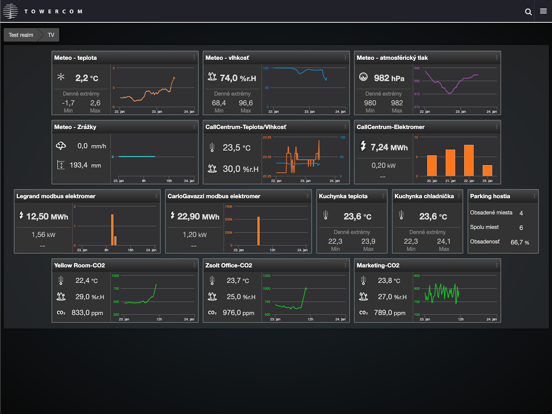
Task: Click thermometer icon in Yellow Room-CO2
Action: tap(61, 281)
